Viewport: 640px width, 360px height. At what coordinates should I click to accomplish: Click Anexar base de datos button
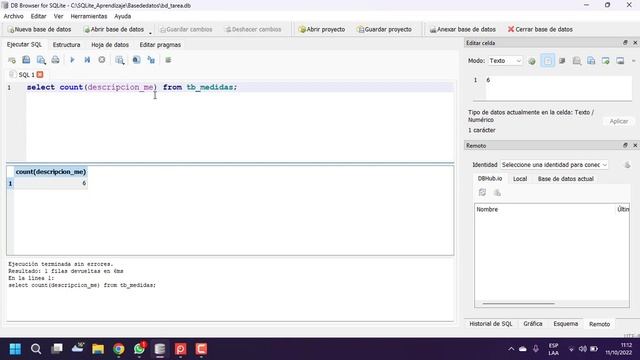[x=462, y=29]
